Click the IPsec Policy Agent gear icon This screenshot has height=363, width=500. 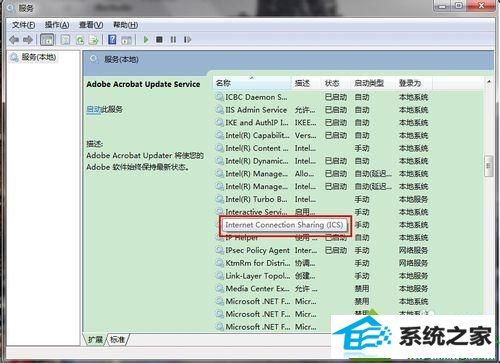pyautogui.click(x=220, y=250)
